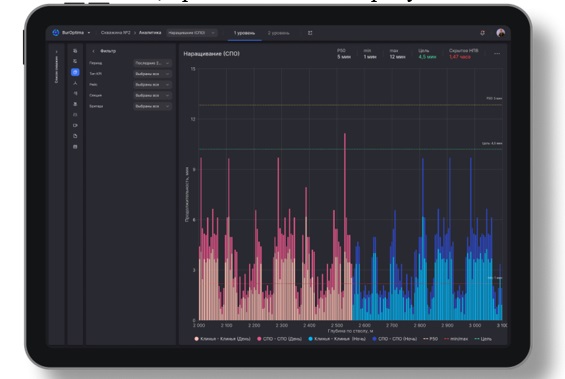Open the document page sidebar icon
The width and height of the screenshot is (565, 379).
(75, 136)
